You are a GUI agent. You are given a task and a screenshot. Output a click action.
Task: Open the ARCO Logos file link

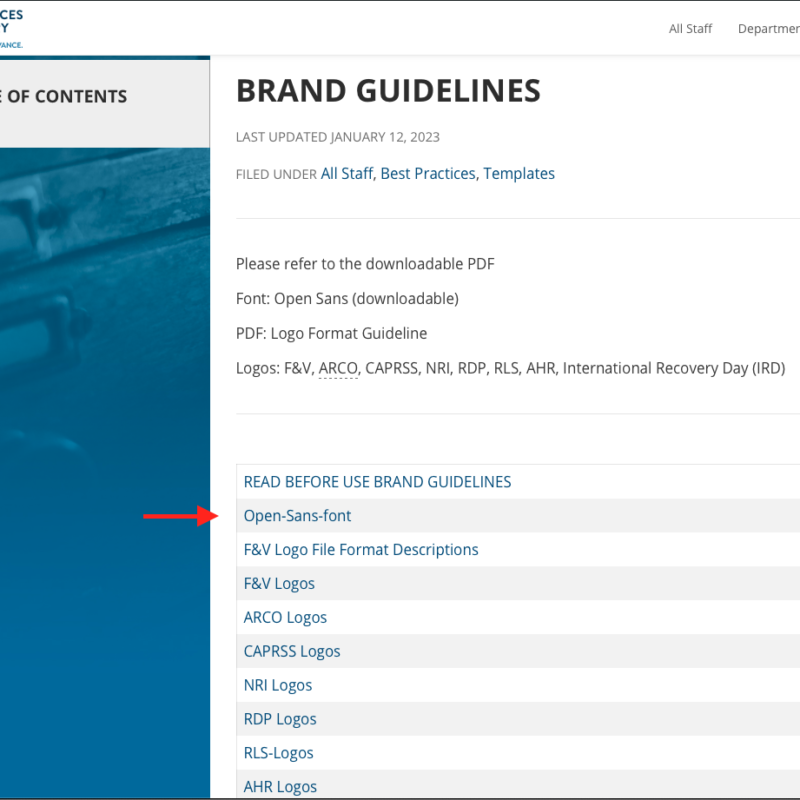(x=285, y=618)
